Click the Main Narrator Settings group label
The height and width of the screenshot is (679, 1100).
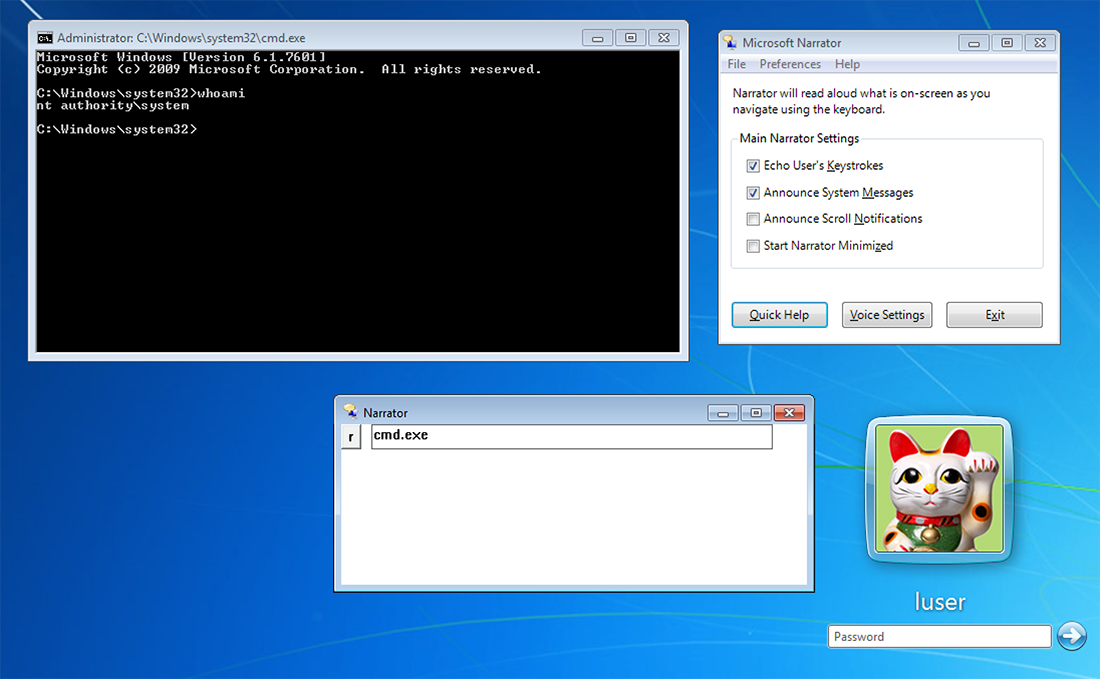(x=799, y=138)
